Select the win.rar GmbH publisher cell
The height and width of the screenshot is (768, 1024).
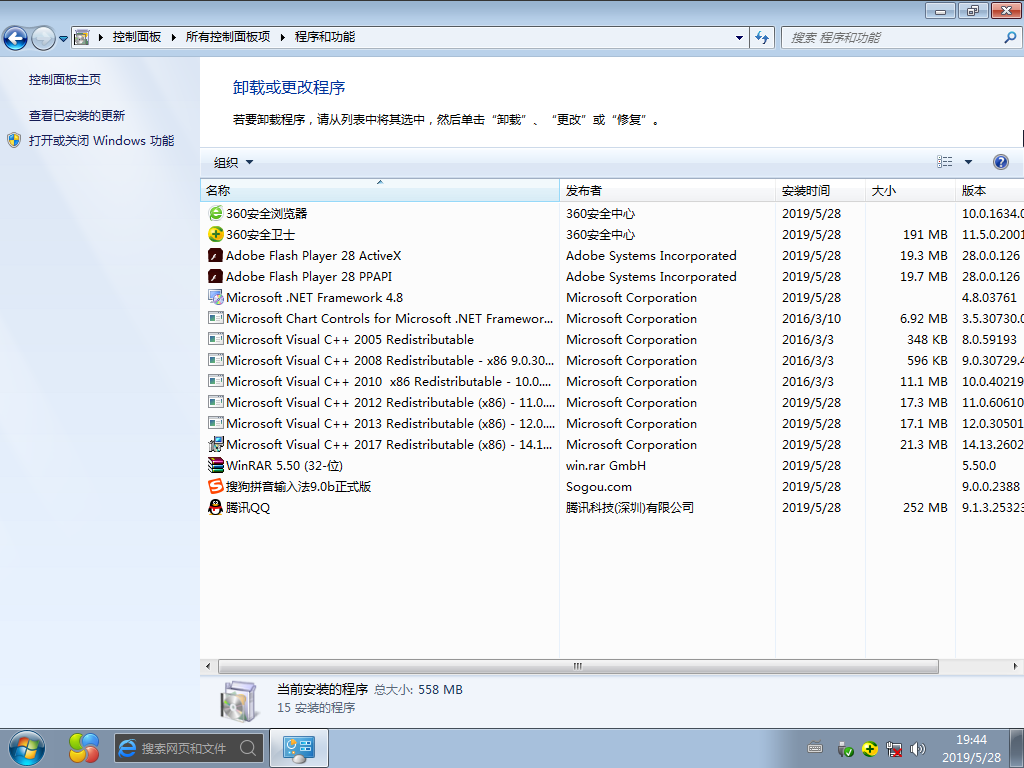(605, 466)
